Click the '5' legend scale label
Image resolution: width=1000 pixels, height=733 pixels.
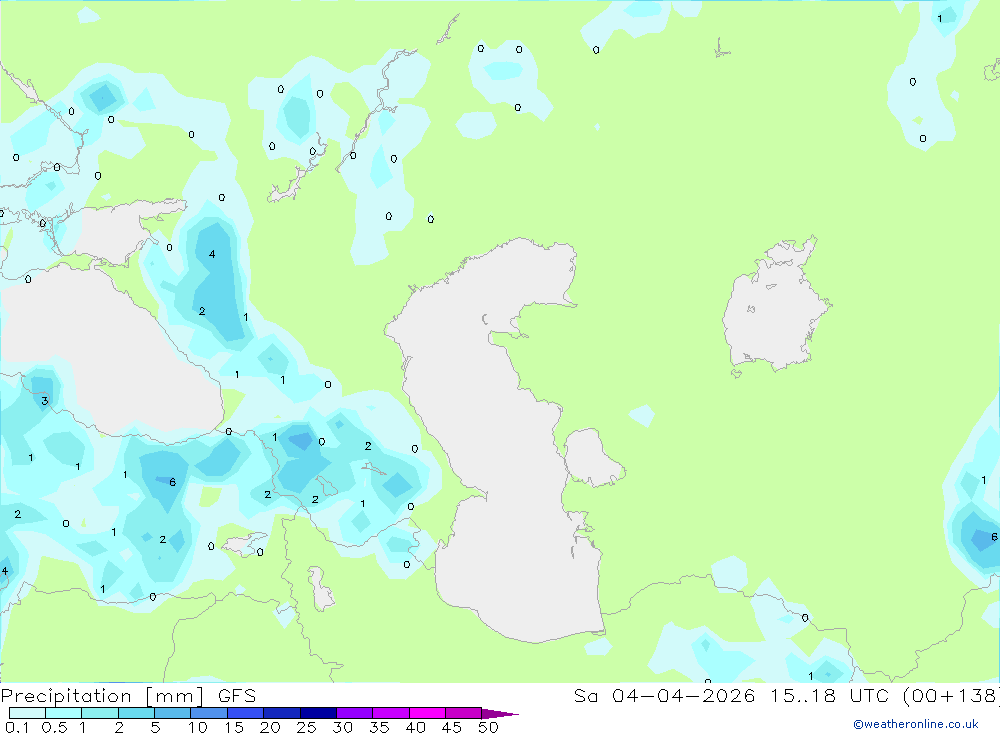pyautogui.click(x=155, y=727)
